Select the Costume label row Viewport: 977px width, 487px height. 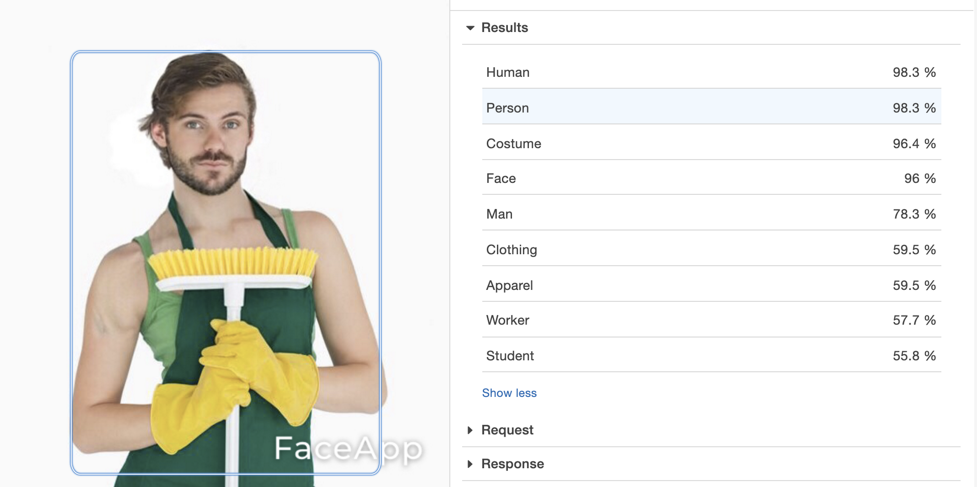coord(711,143)
